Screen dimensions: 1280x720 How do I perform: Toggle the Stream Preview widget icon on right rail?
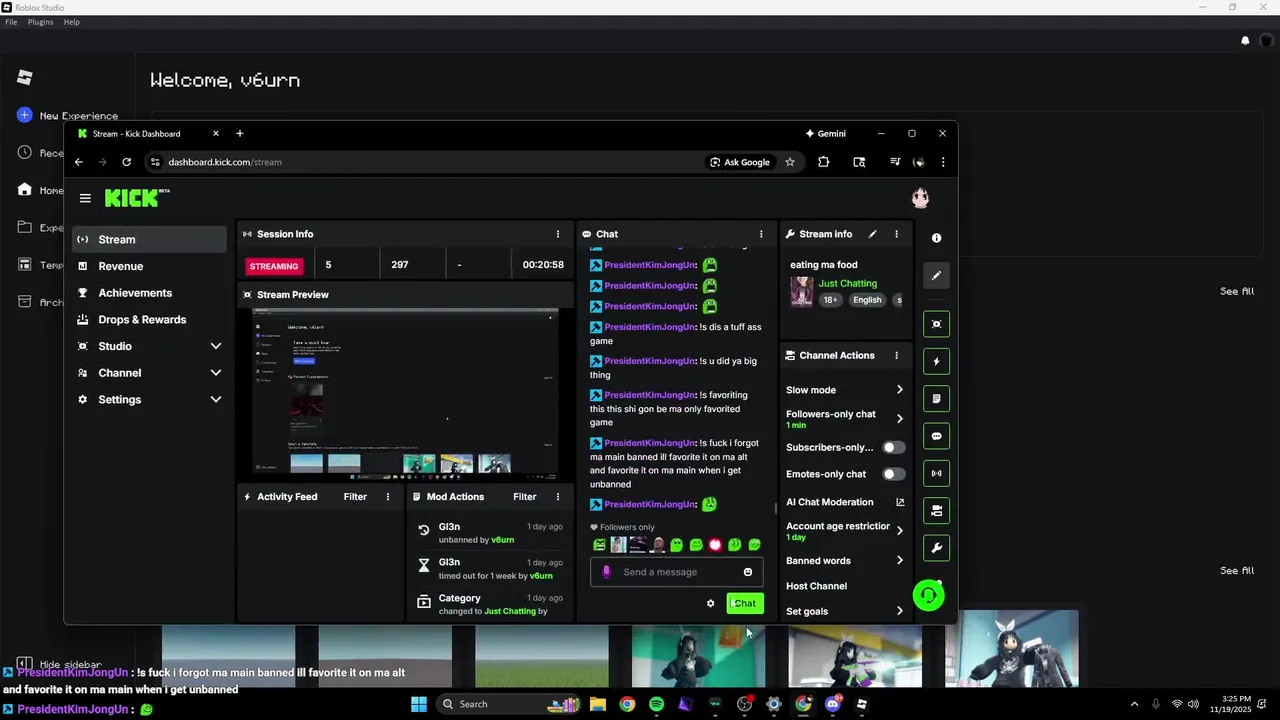(x=936, y=324)
